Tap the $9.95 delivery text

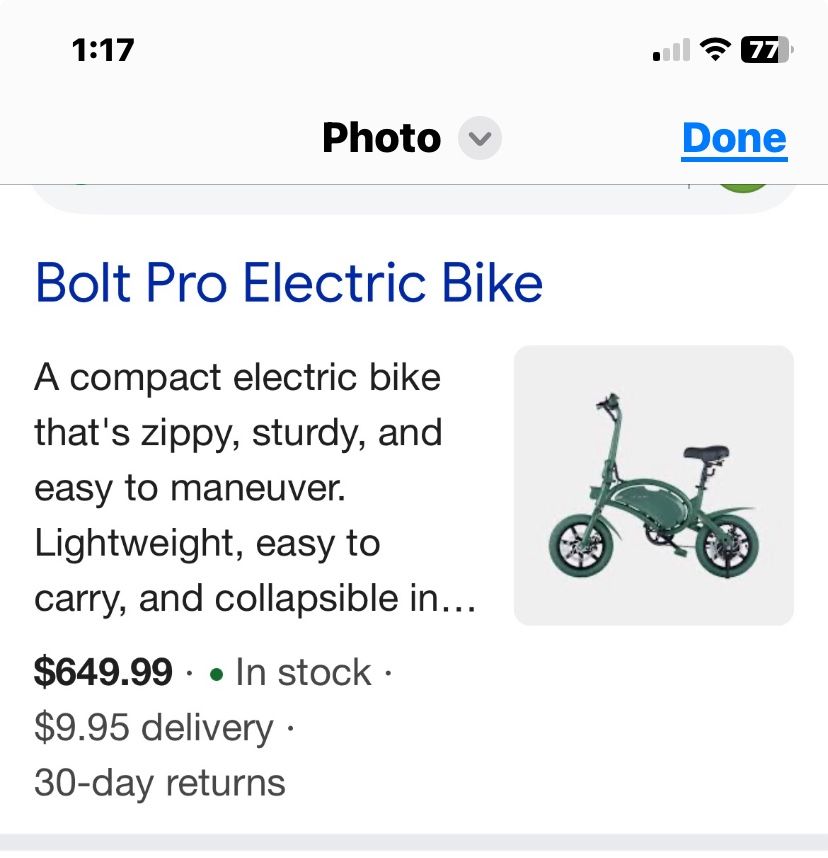click(153, 727)
